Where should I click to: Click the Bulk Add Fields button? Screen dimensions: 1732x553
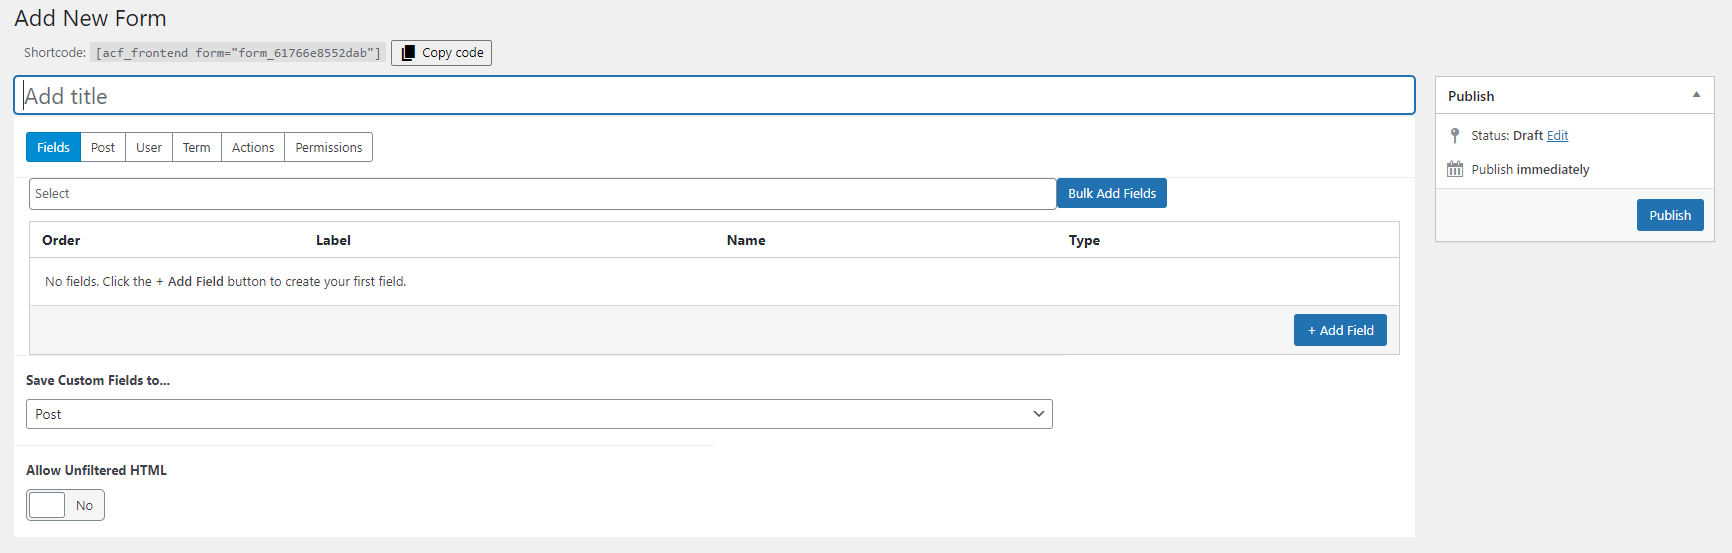click(1112, 193)
